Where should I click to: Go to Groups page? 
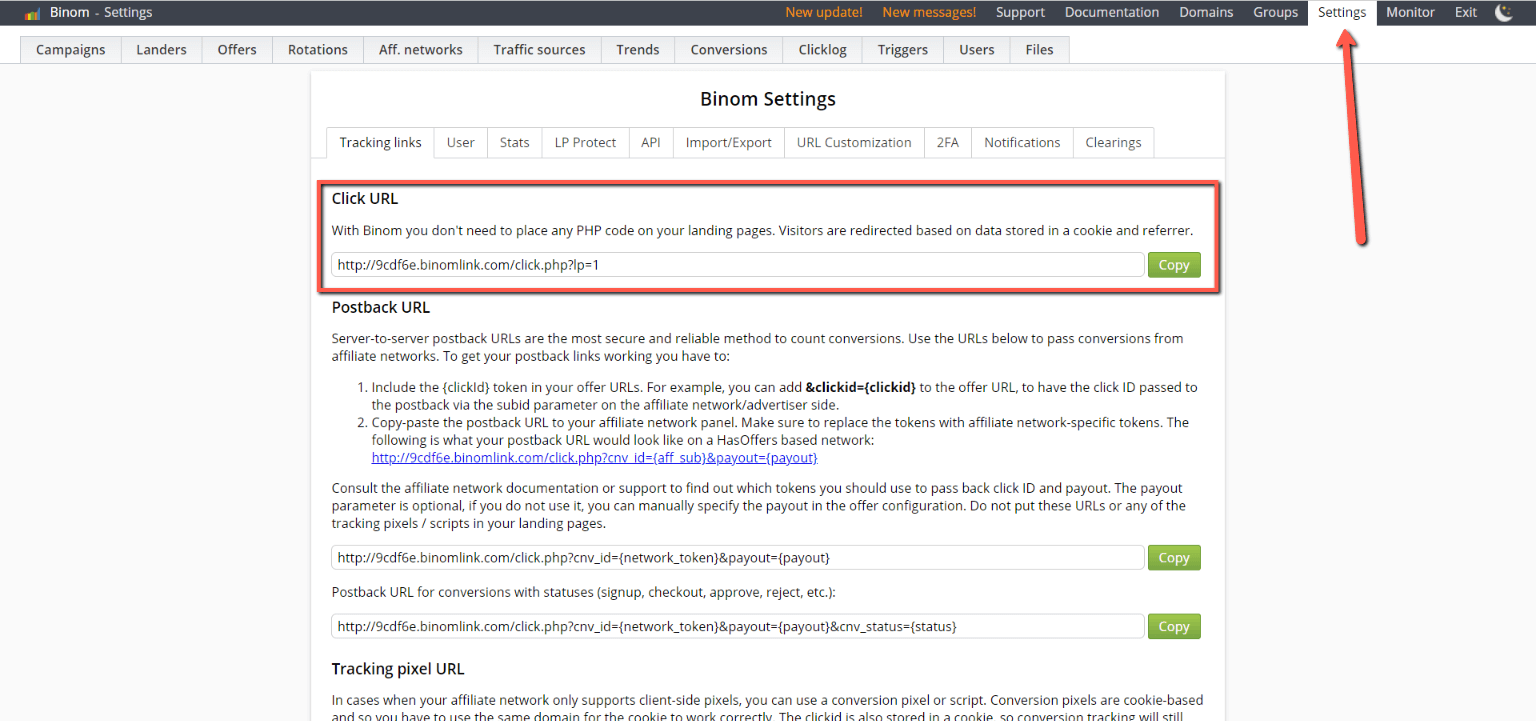pos(1275,13)
